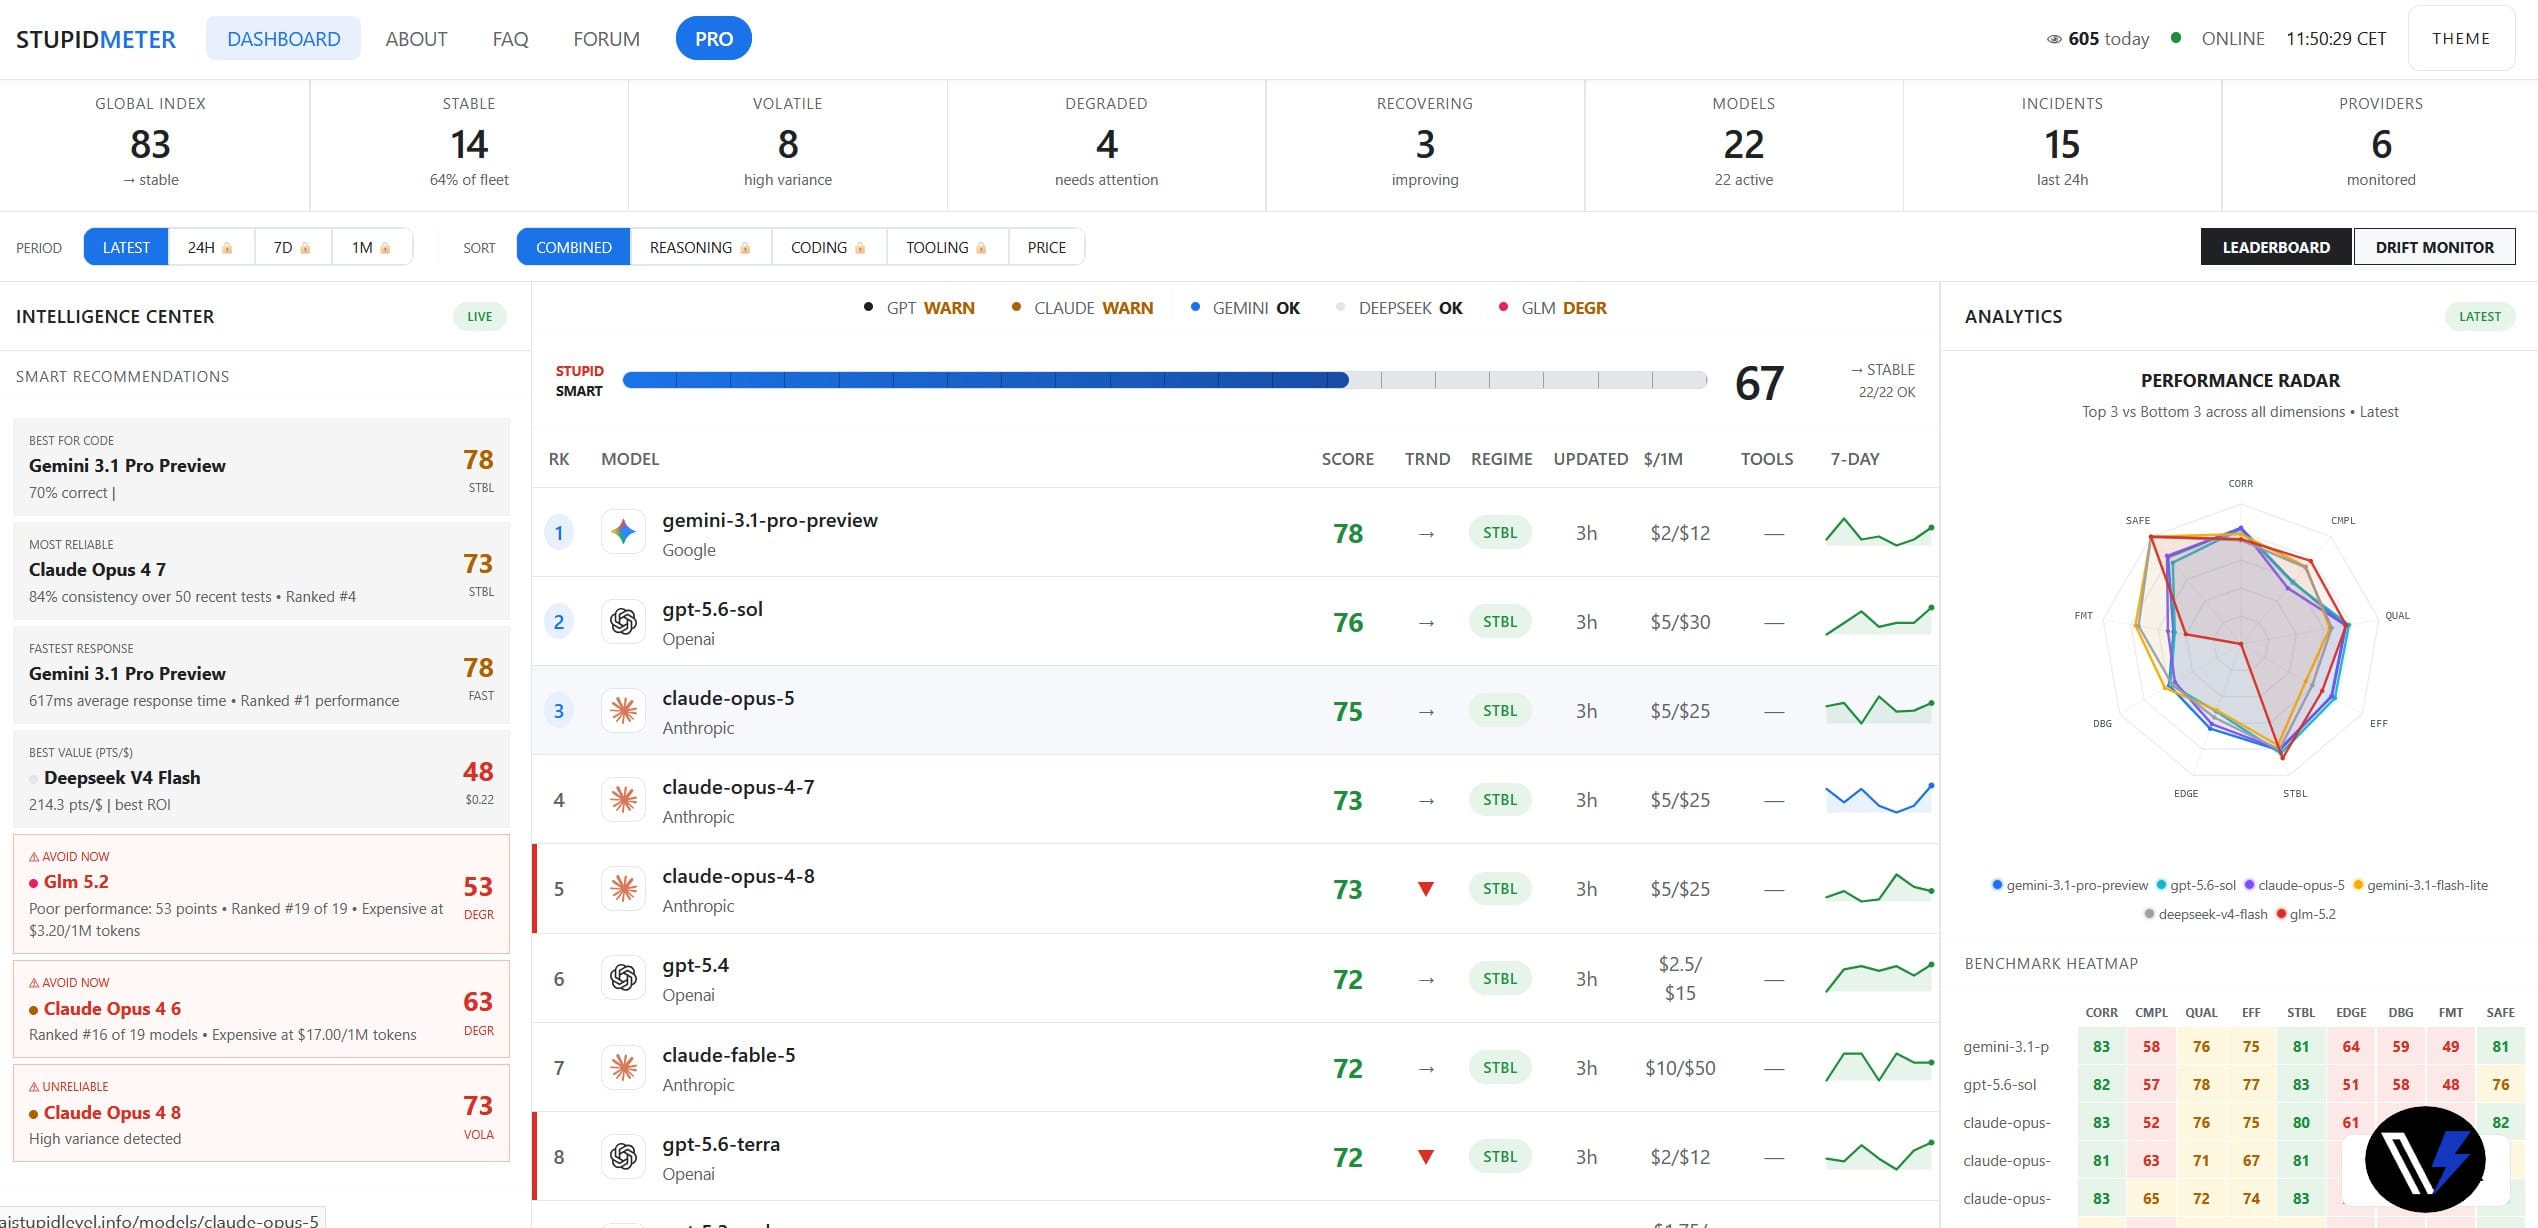The width and height of the screenshot is (2538, 1228).
Task: Select the 24H period filter
Action: click(x=210, y=247)
